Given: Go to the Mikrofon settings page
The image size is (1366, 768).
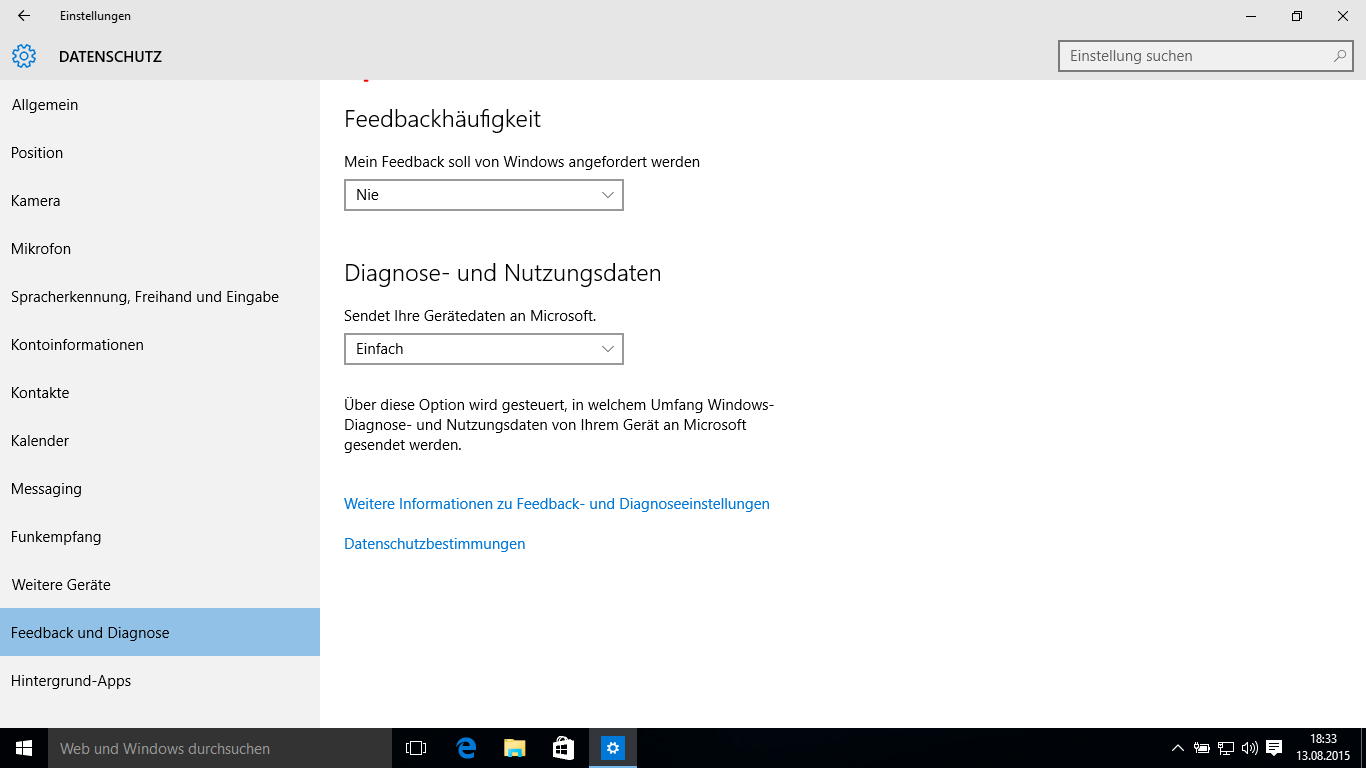Looking at the screenshot, I should pyautogui.click(x=41, y=249).
